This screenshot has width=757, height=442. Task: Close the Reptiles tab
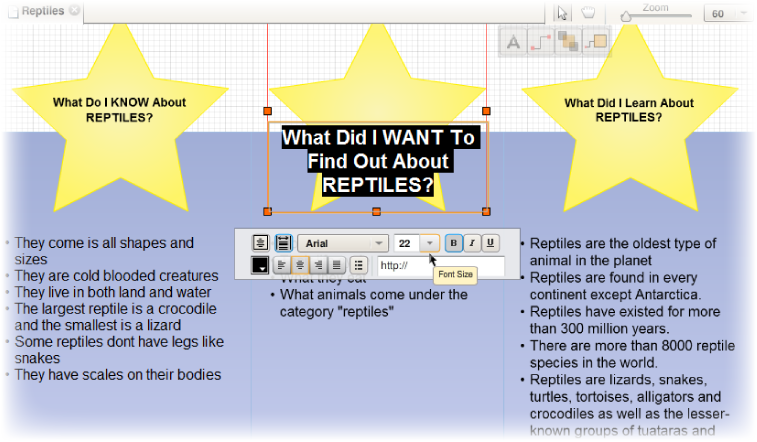pyautogui.click(x=76, y=11)
